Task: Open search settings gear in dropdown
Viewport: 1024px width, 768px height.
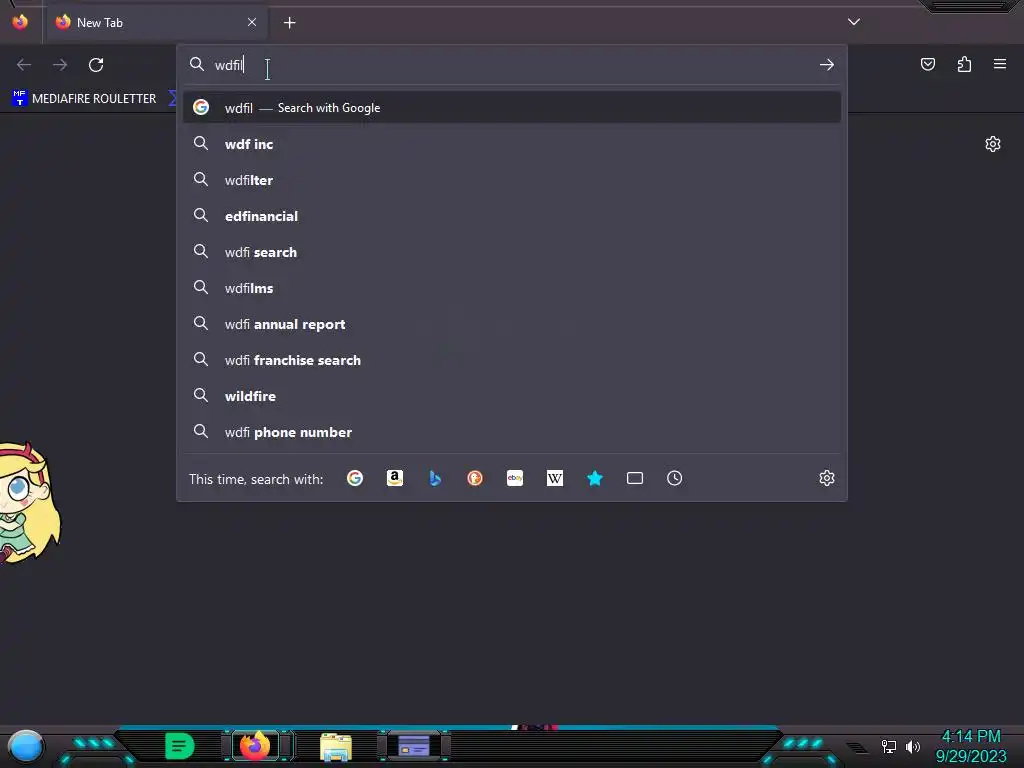Action: (827, 478)
